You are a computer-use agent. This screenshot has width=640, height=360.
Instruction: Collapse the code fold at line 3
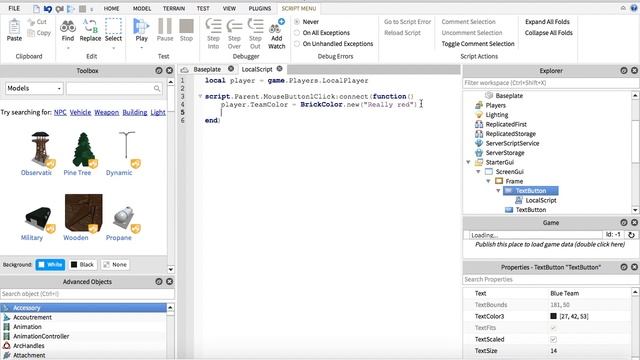click(200, 96)
